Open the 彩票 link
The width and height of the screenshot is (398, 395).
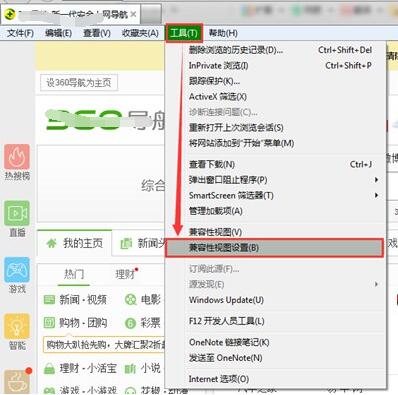click(151, 323)
